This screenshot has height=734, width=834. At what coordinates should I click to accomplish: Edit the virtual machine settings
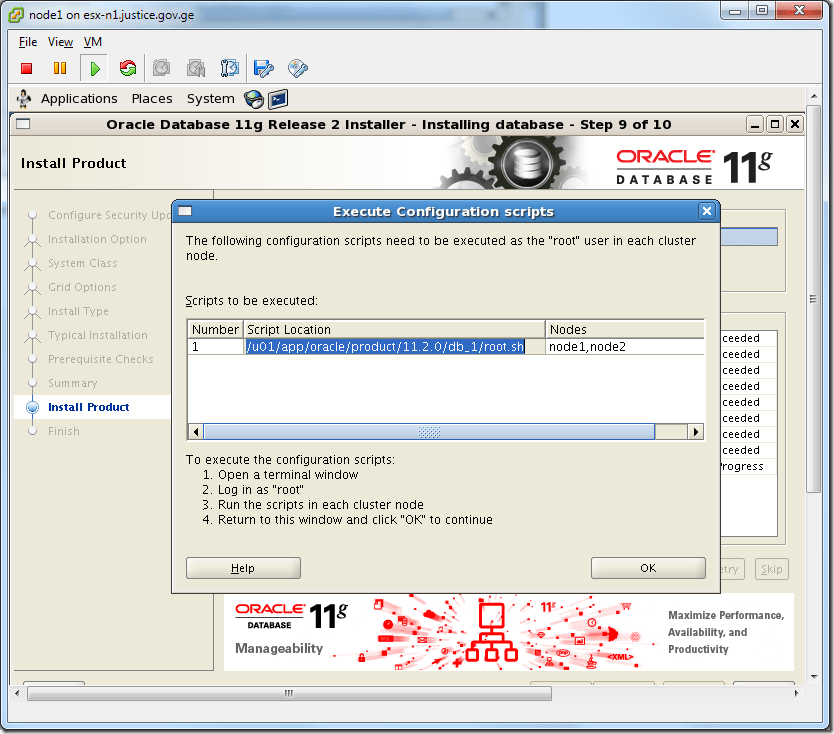pos(262,68)
